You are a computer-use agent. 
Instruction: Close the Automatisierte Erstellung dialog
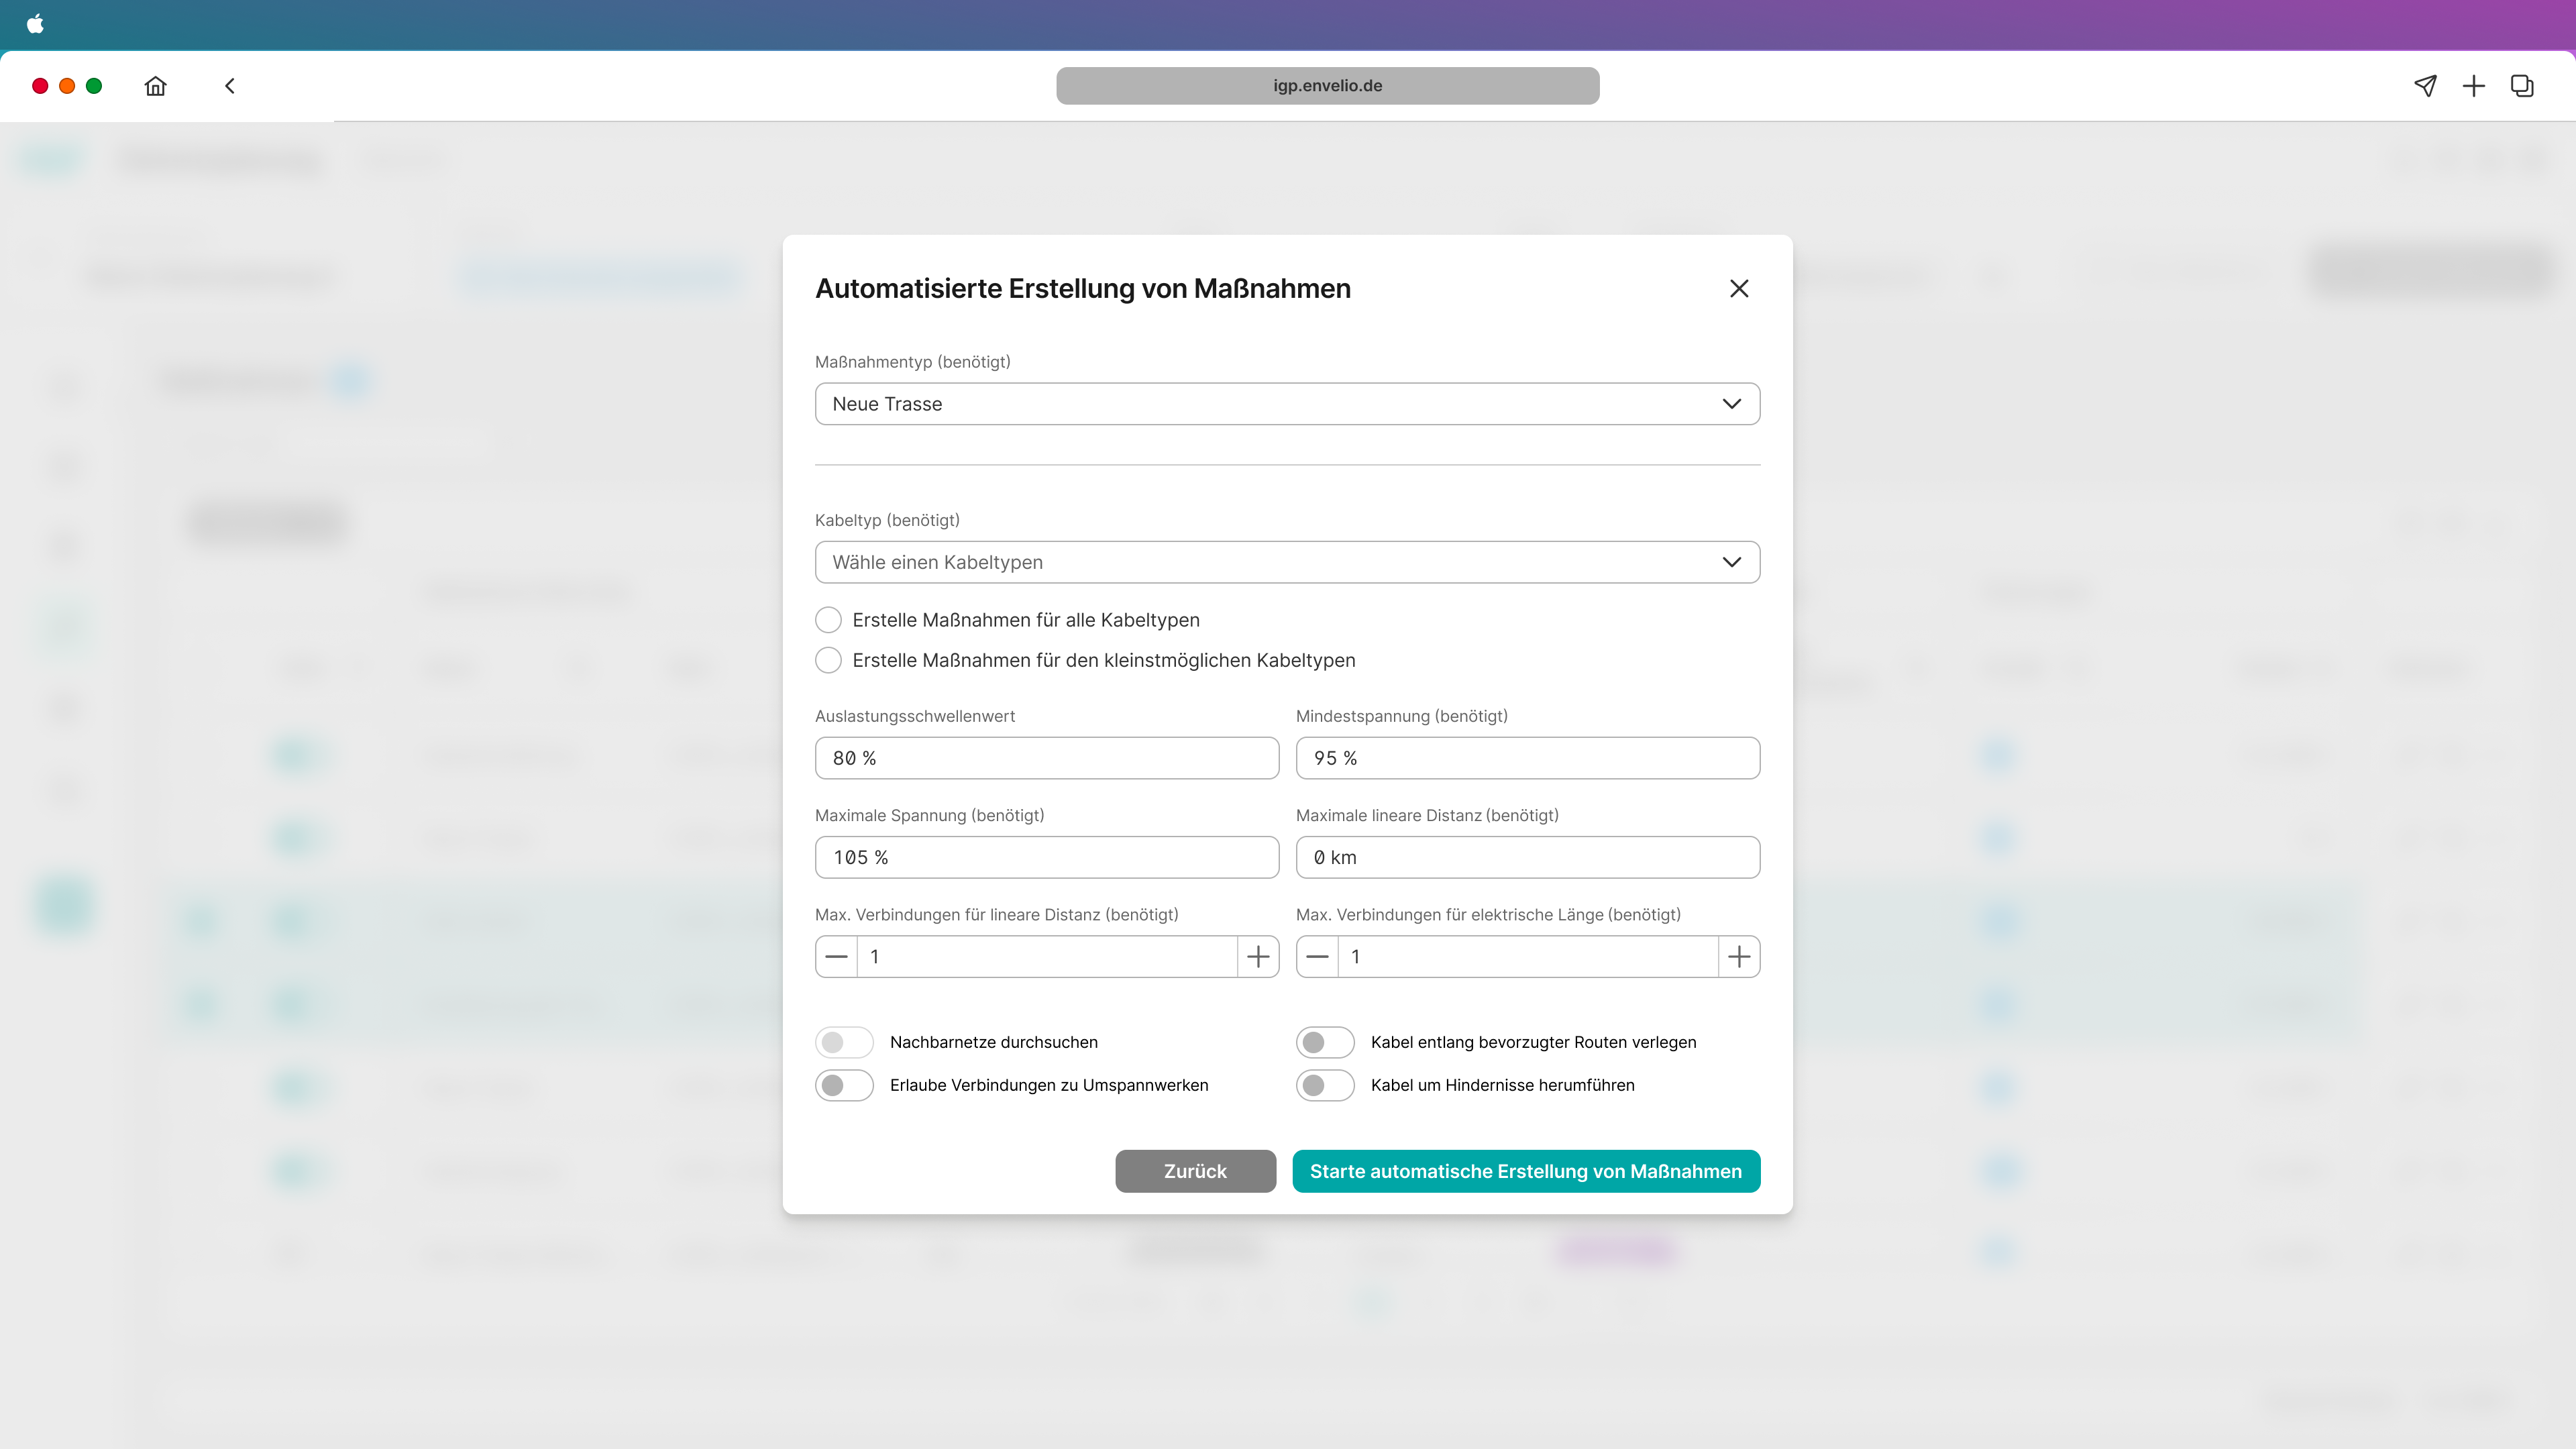pos(1739,289)
